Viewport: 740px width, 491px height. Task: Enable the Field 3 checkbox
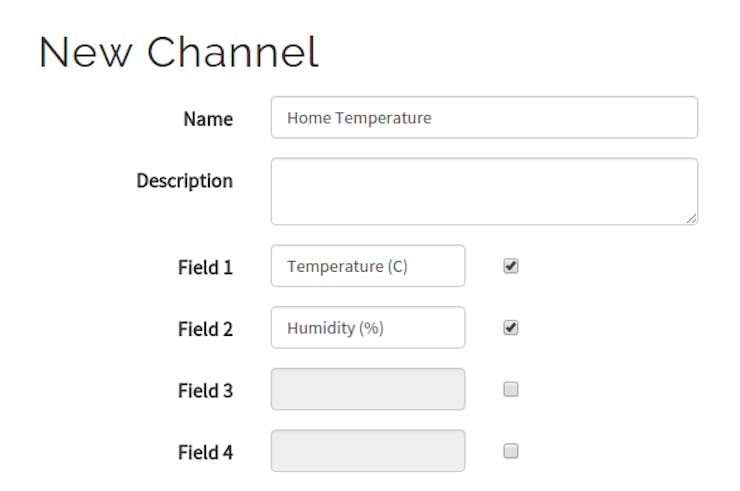click(511, 389)
